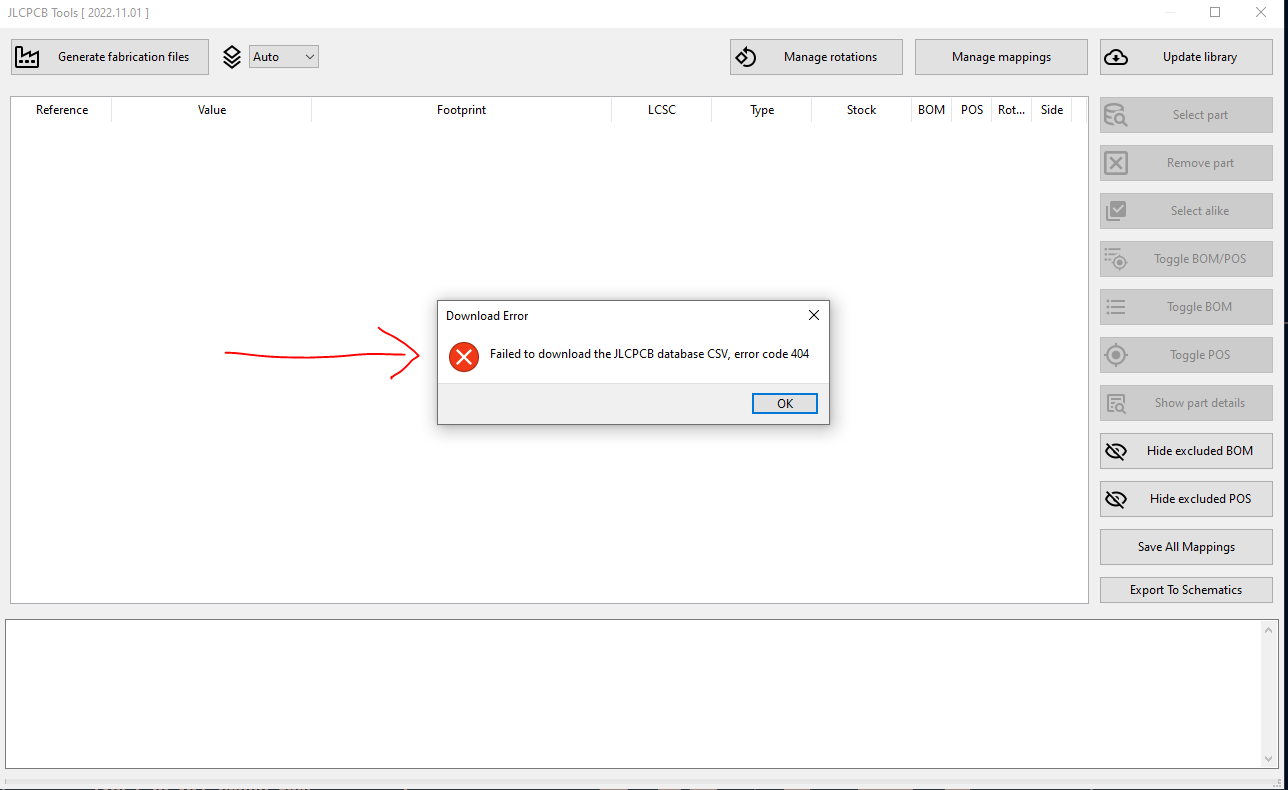The width and height of the screenshot is (1288, 790).
Task: Click the X icon on Remove part
Action: point(1117,162)
